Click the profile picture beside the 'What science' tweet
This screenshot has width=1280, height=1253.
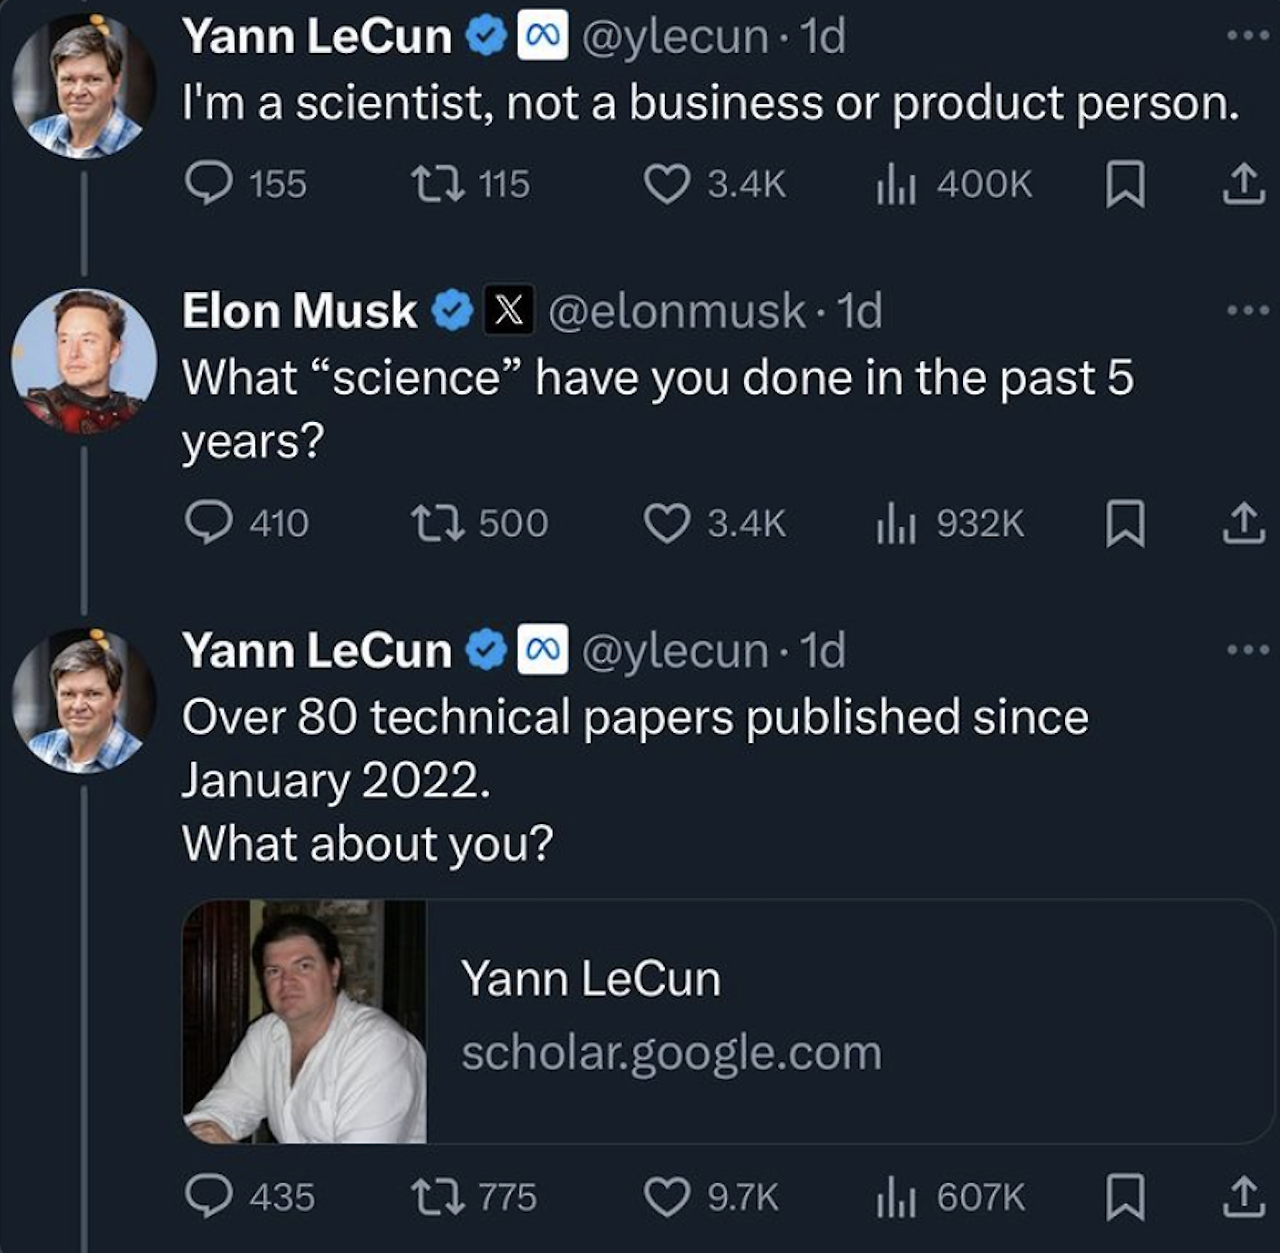(84, 360)
